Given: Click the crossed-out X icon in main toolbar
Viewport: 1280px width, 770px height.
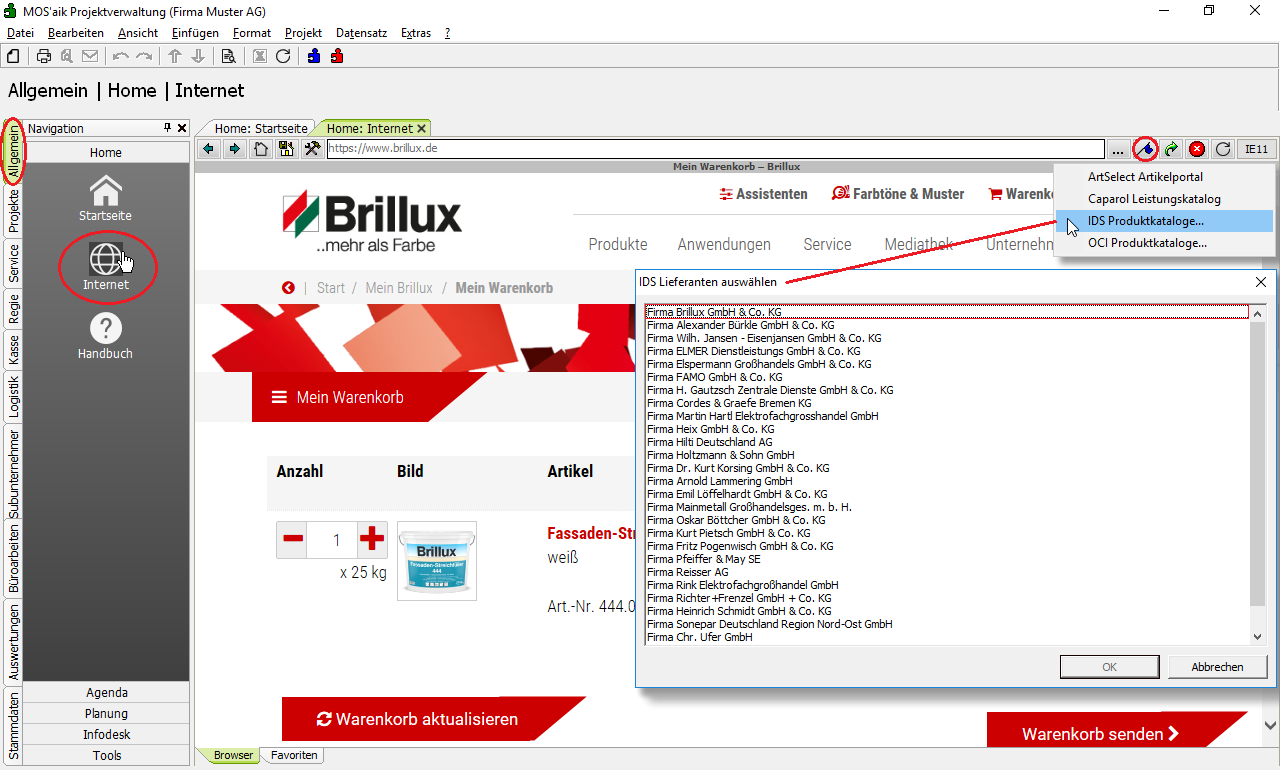Looking at the screenshot, I should pos(259,56).
